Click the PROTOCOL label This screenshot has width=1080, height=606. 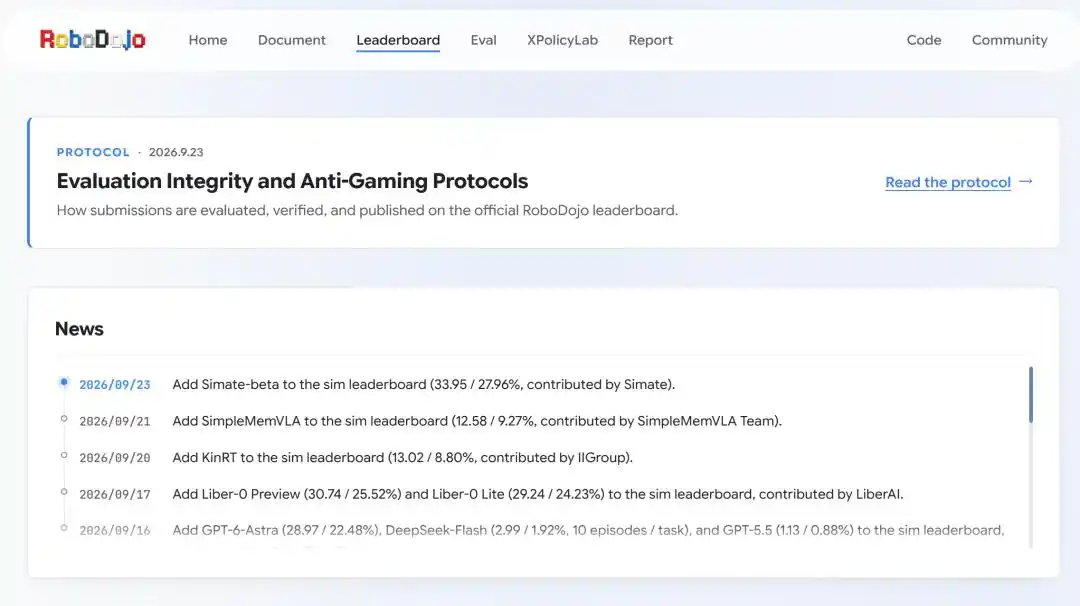[93, 152]
